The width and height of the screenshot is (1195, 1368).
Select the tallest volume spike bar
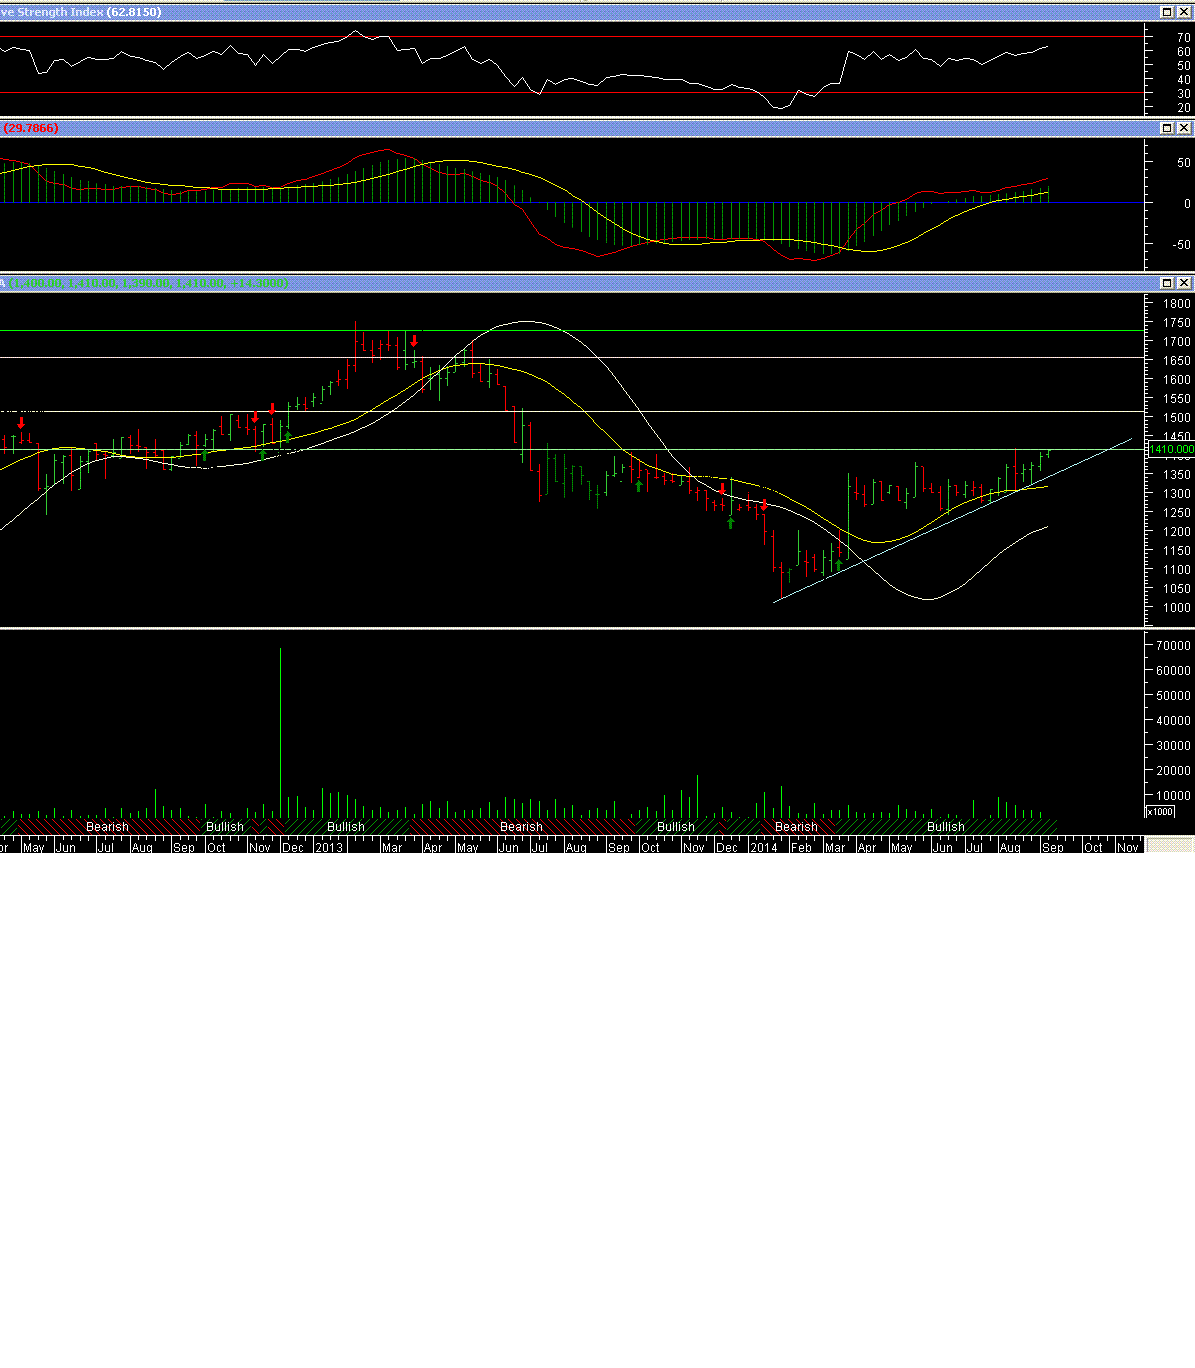(281, 730)
